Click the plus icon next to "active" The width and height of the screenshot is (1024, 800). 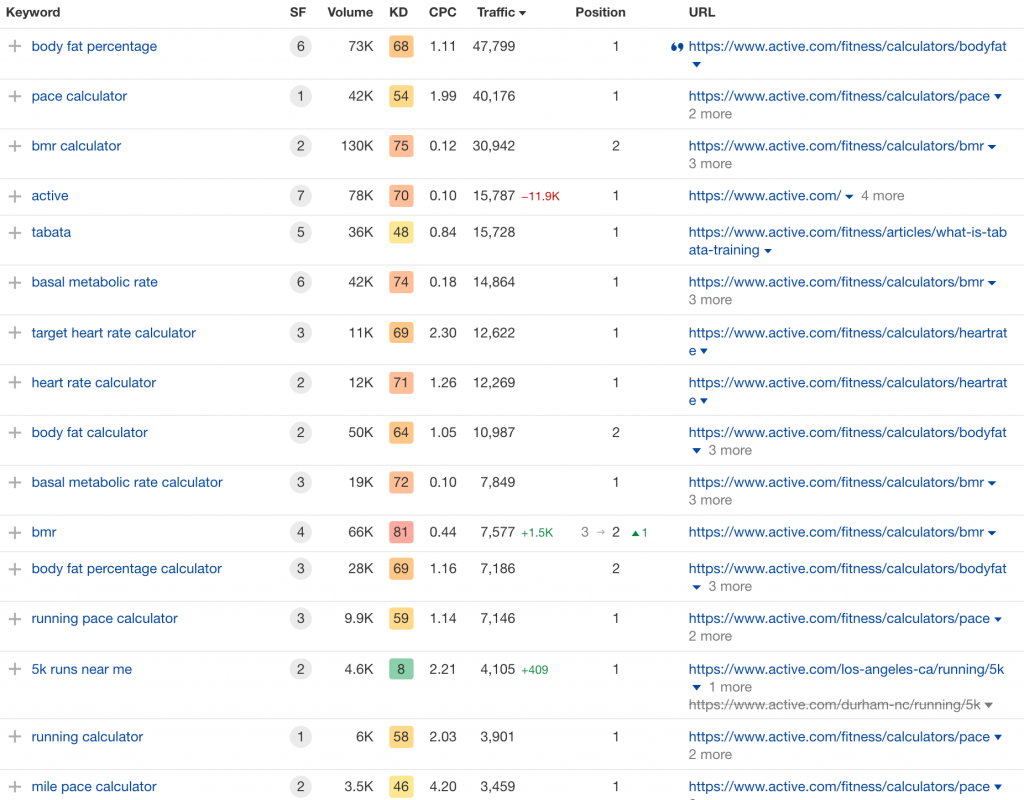coord(14,196)
